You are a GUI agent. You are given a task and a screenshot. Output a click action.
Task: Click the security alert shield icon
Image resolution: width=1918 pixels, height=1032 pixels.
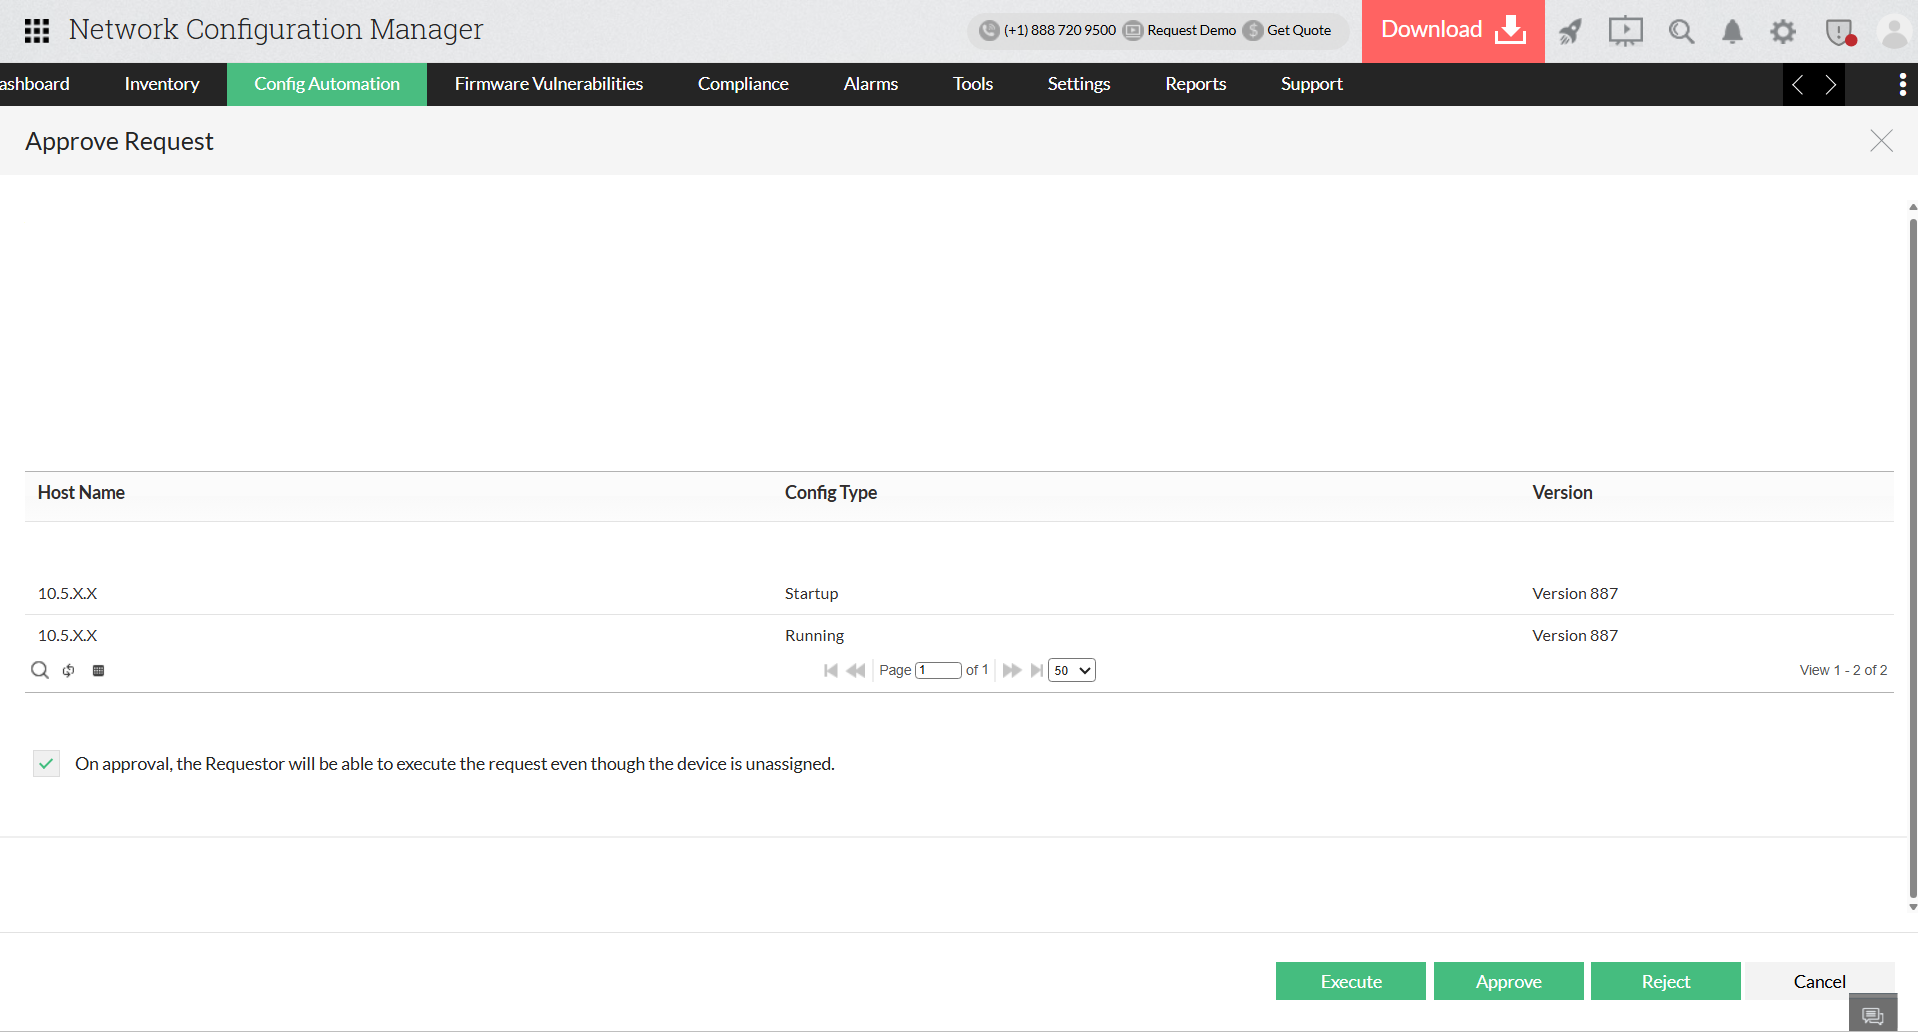tap(1838, 31)
